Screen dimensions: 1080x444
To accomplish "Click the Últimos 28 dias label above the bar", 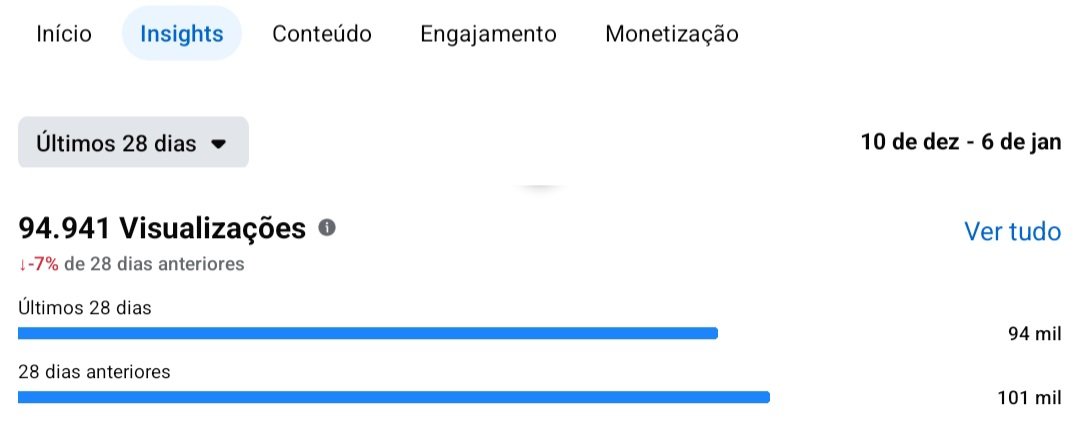I will (85, 308).
